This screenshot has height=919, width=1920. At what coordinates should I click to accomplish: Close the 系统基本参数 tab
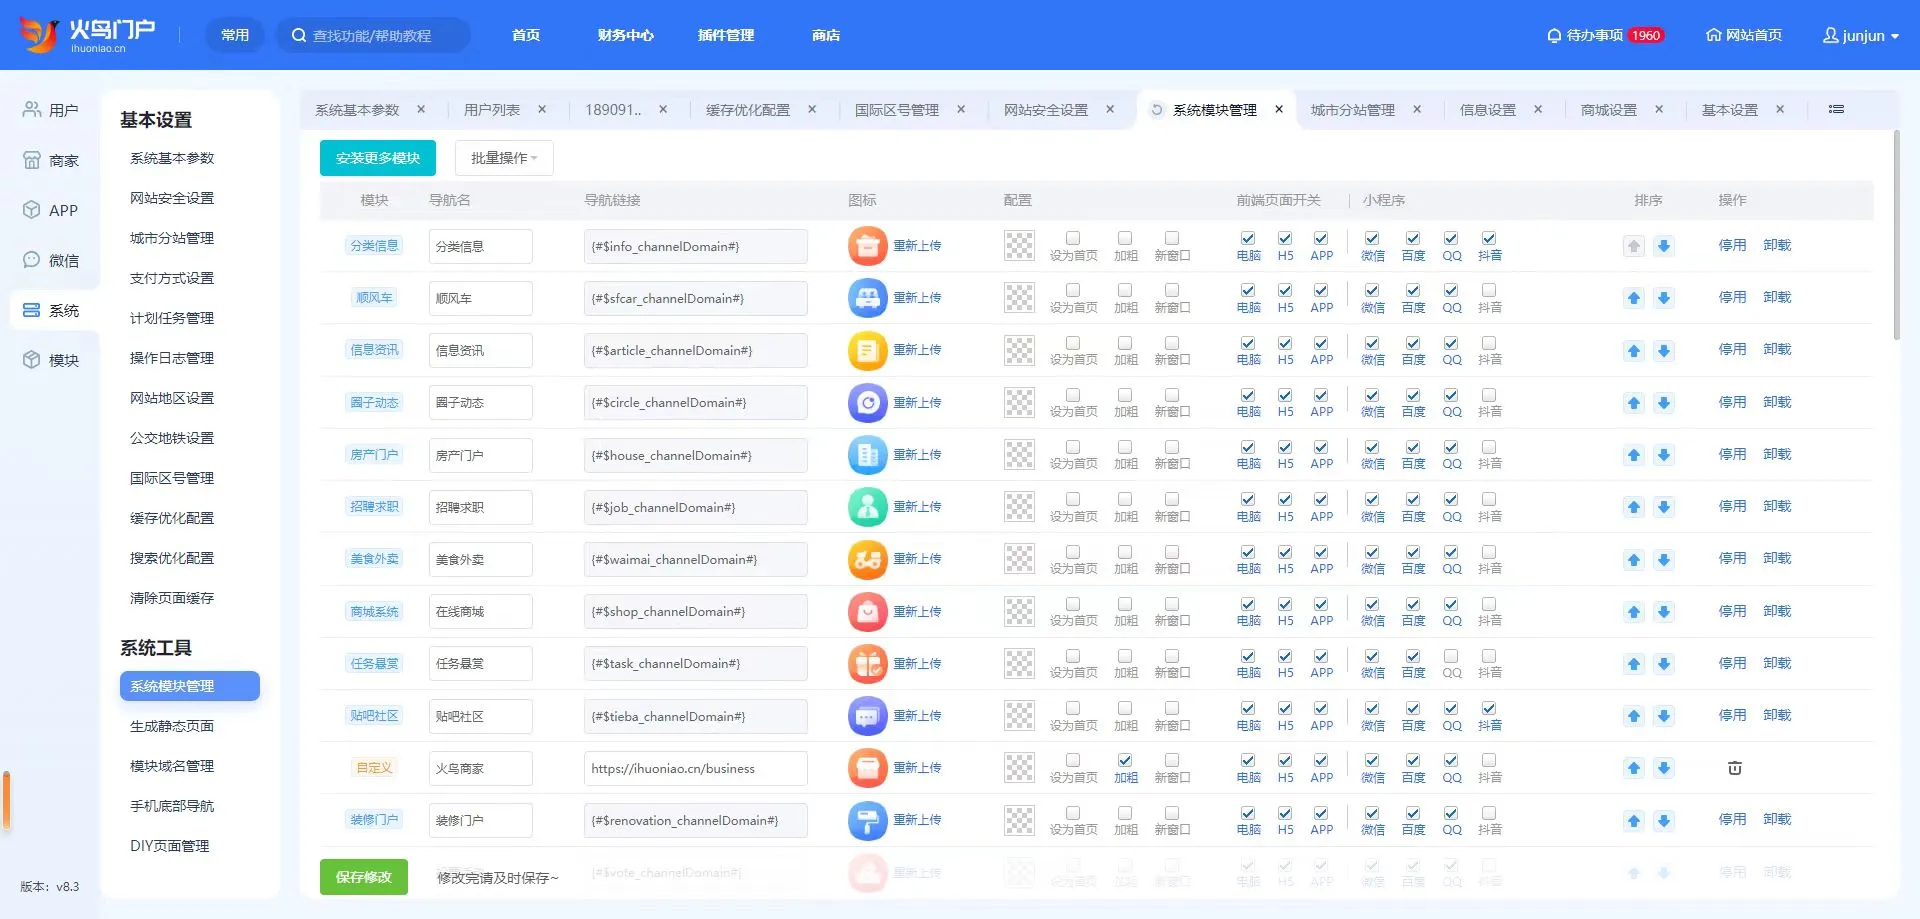click(x=421, y=110)
